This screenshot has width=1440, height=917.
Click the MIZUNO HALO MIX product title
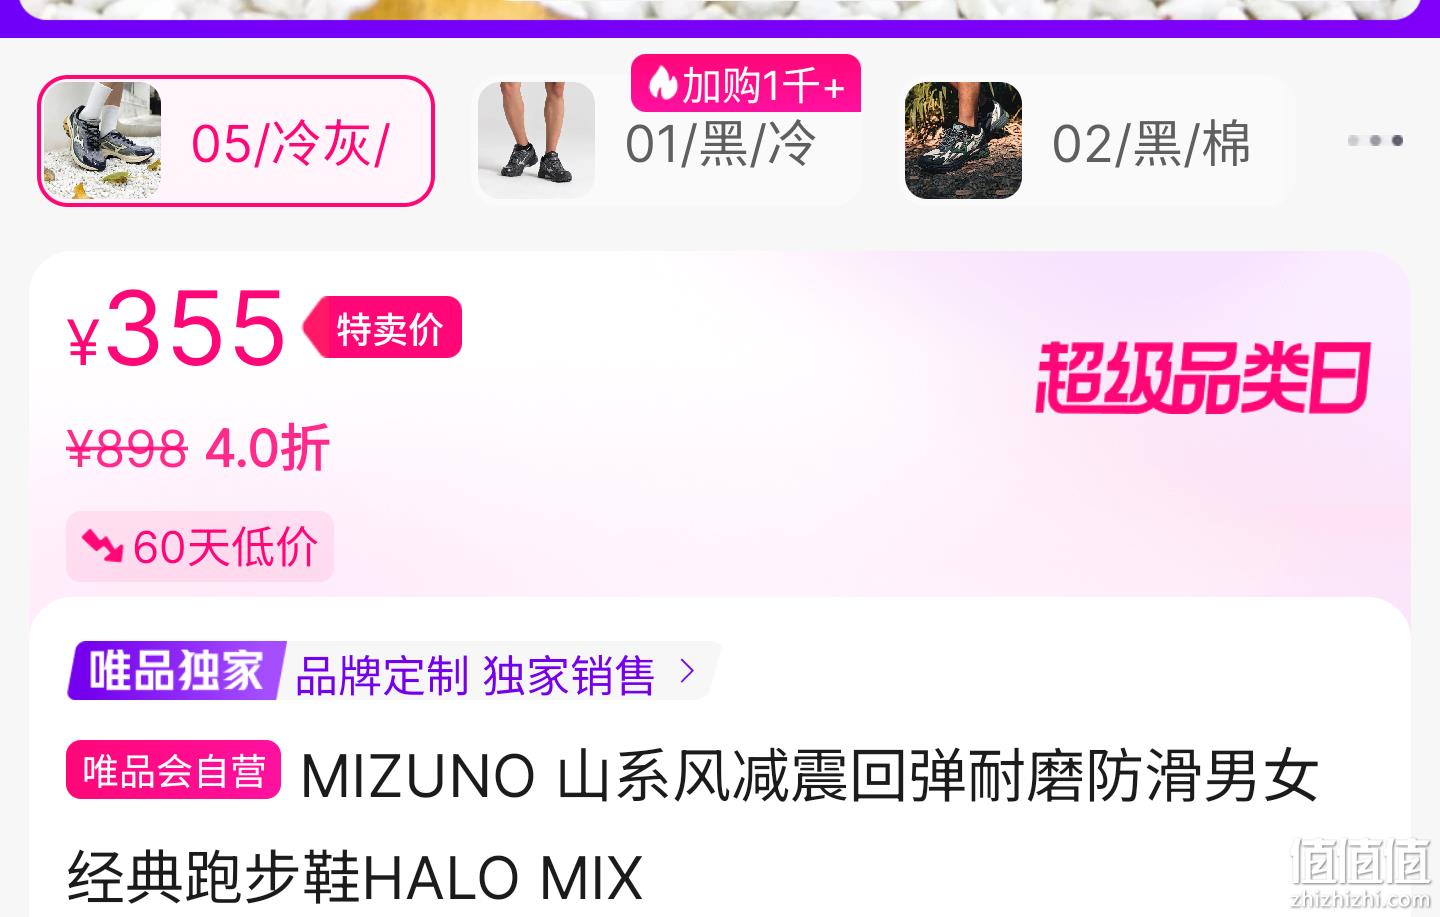point(692,827)
